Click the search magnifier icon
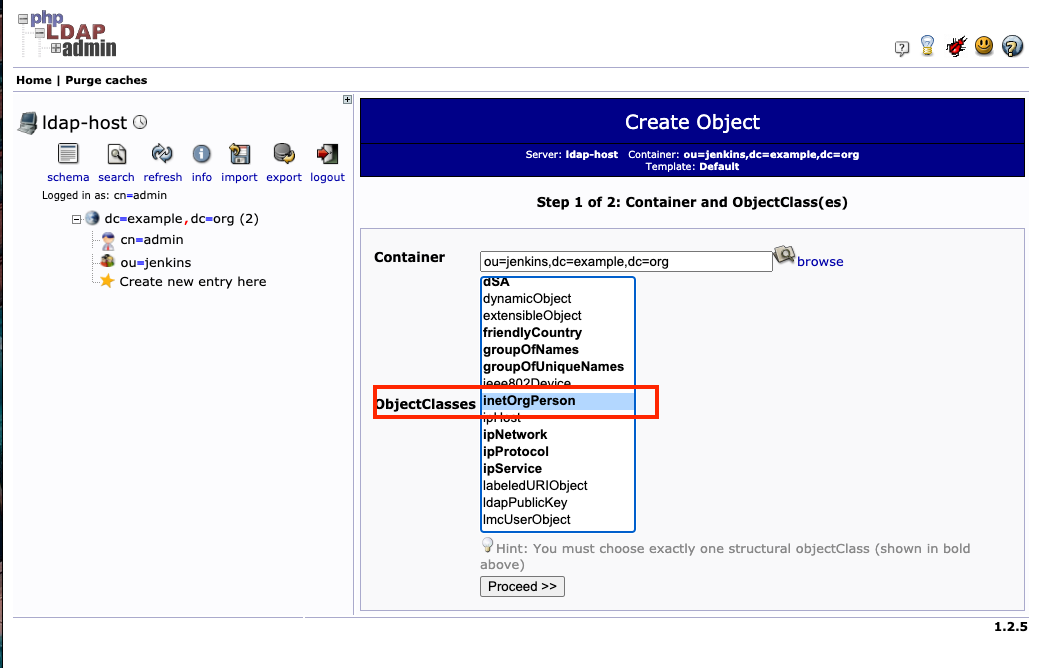 116,154
